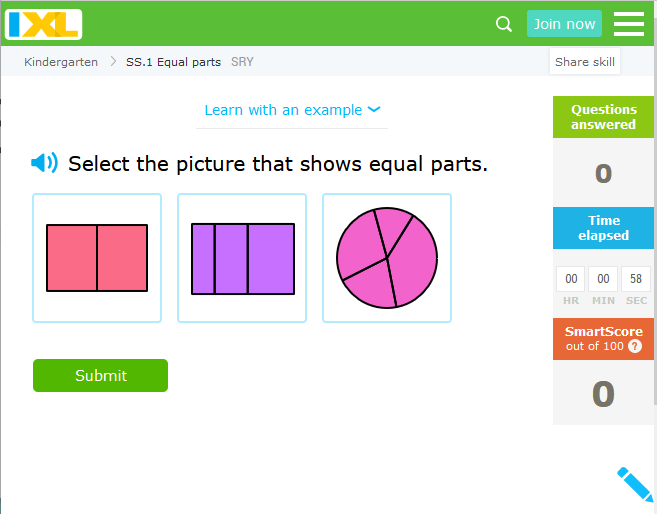Open the blue pencil scratchpad tool
Screen dimensions: 657x514
coord(635,484)
